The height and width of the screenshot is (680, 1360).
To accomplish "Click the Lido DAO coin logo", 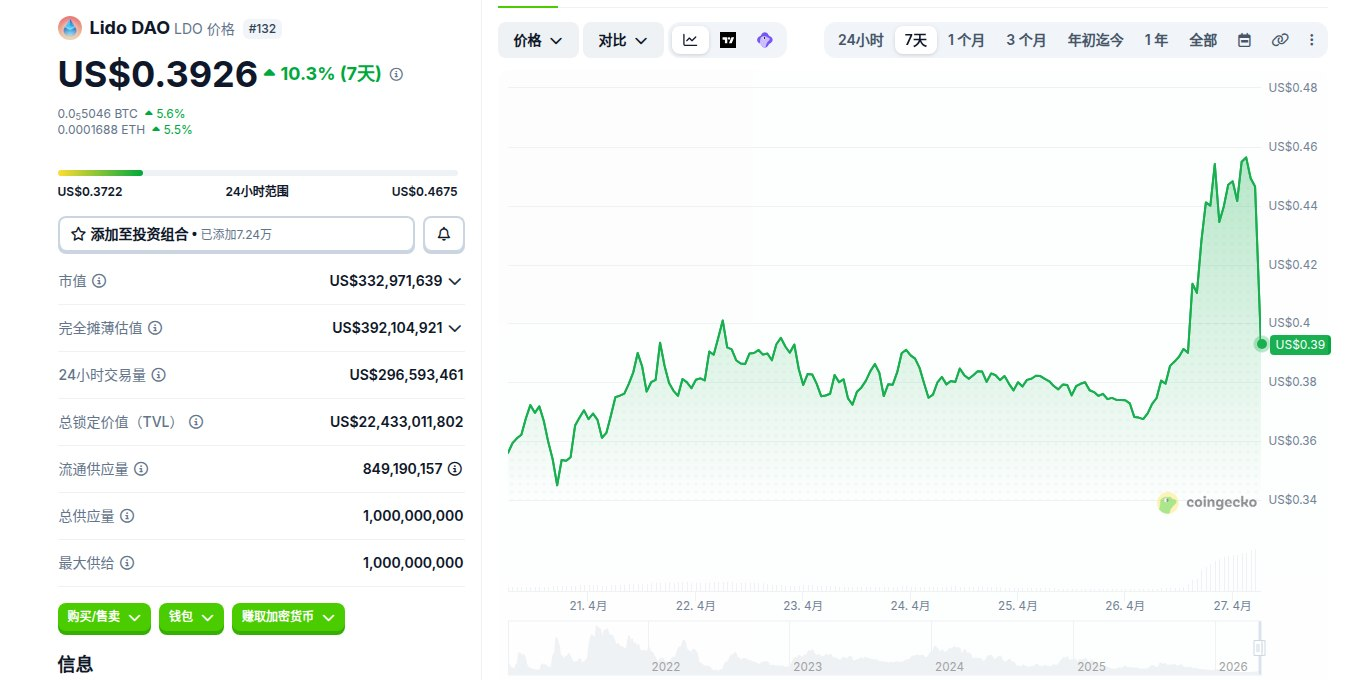I will (x=69, y=28).
